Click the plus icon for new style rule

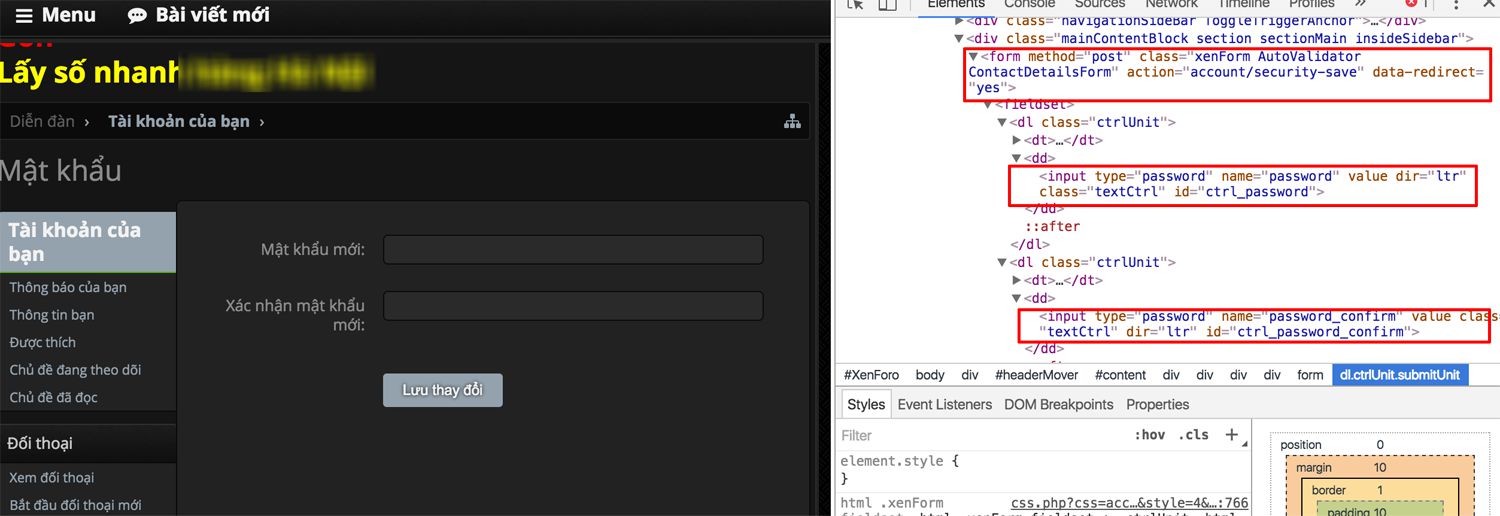pyautogui.click(x=1232, y=435)
